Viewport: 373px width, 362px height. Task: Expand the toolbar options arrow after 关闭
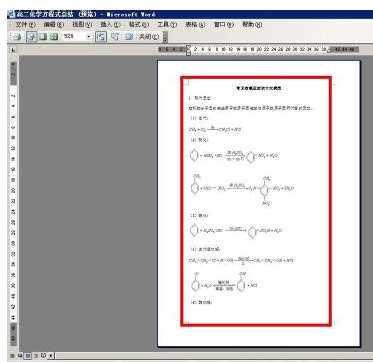coord(165,37)
